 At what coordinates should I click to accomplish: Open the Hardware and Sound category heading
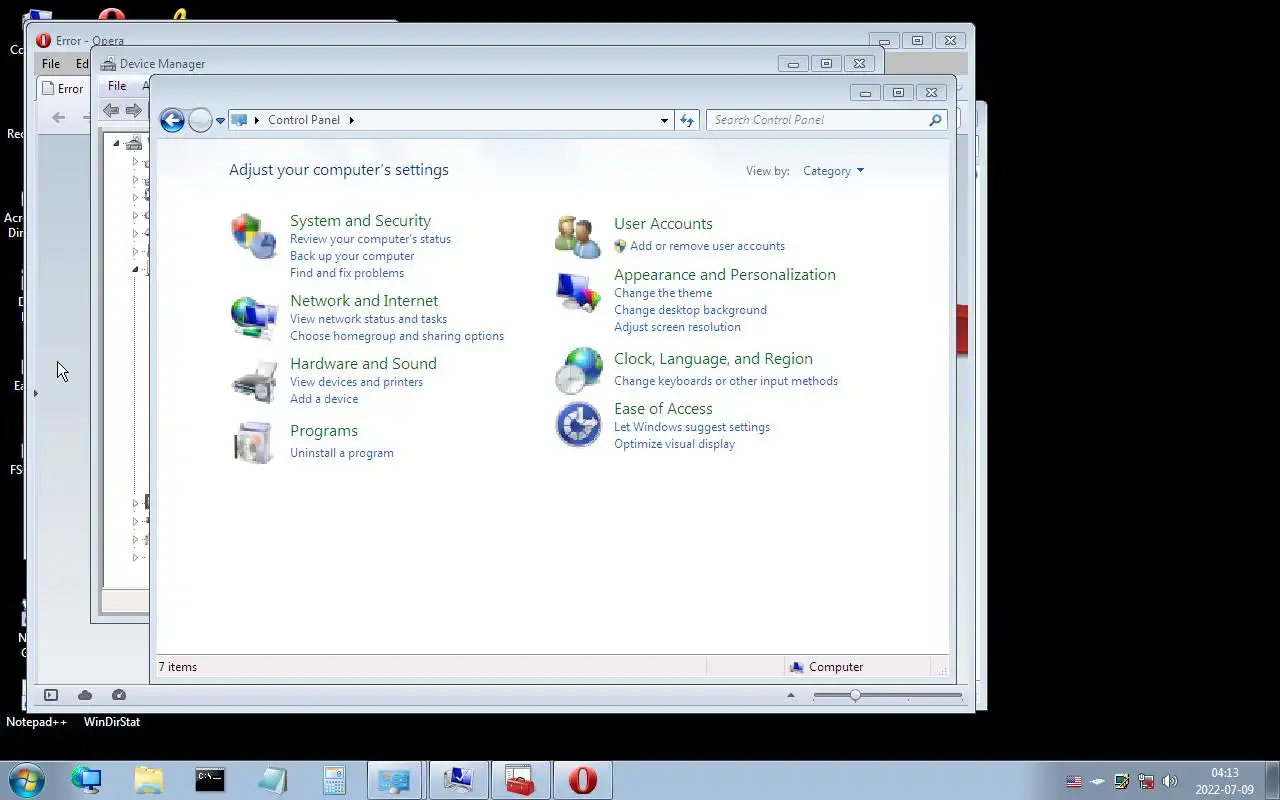point(363,364)
